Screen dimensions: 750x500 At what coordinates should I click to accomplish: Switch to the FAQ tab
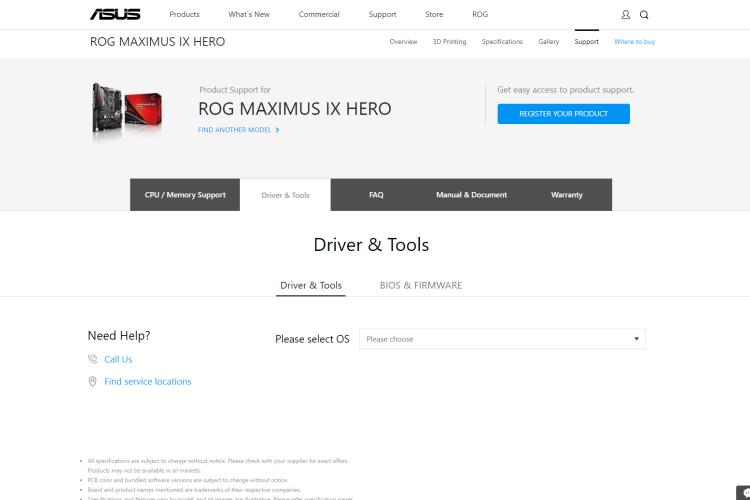[x=376, y=195]
